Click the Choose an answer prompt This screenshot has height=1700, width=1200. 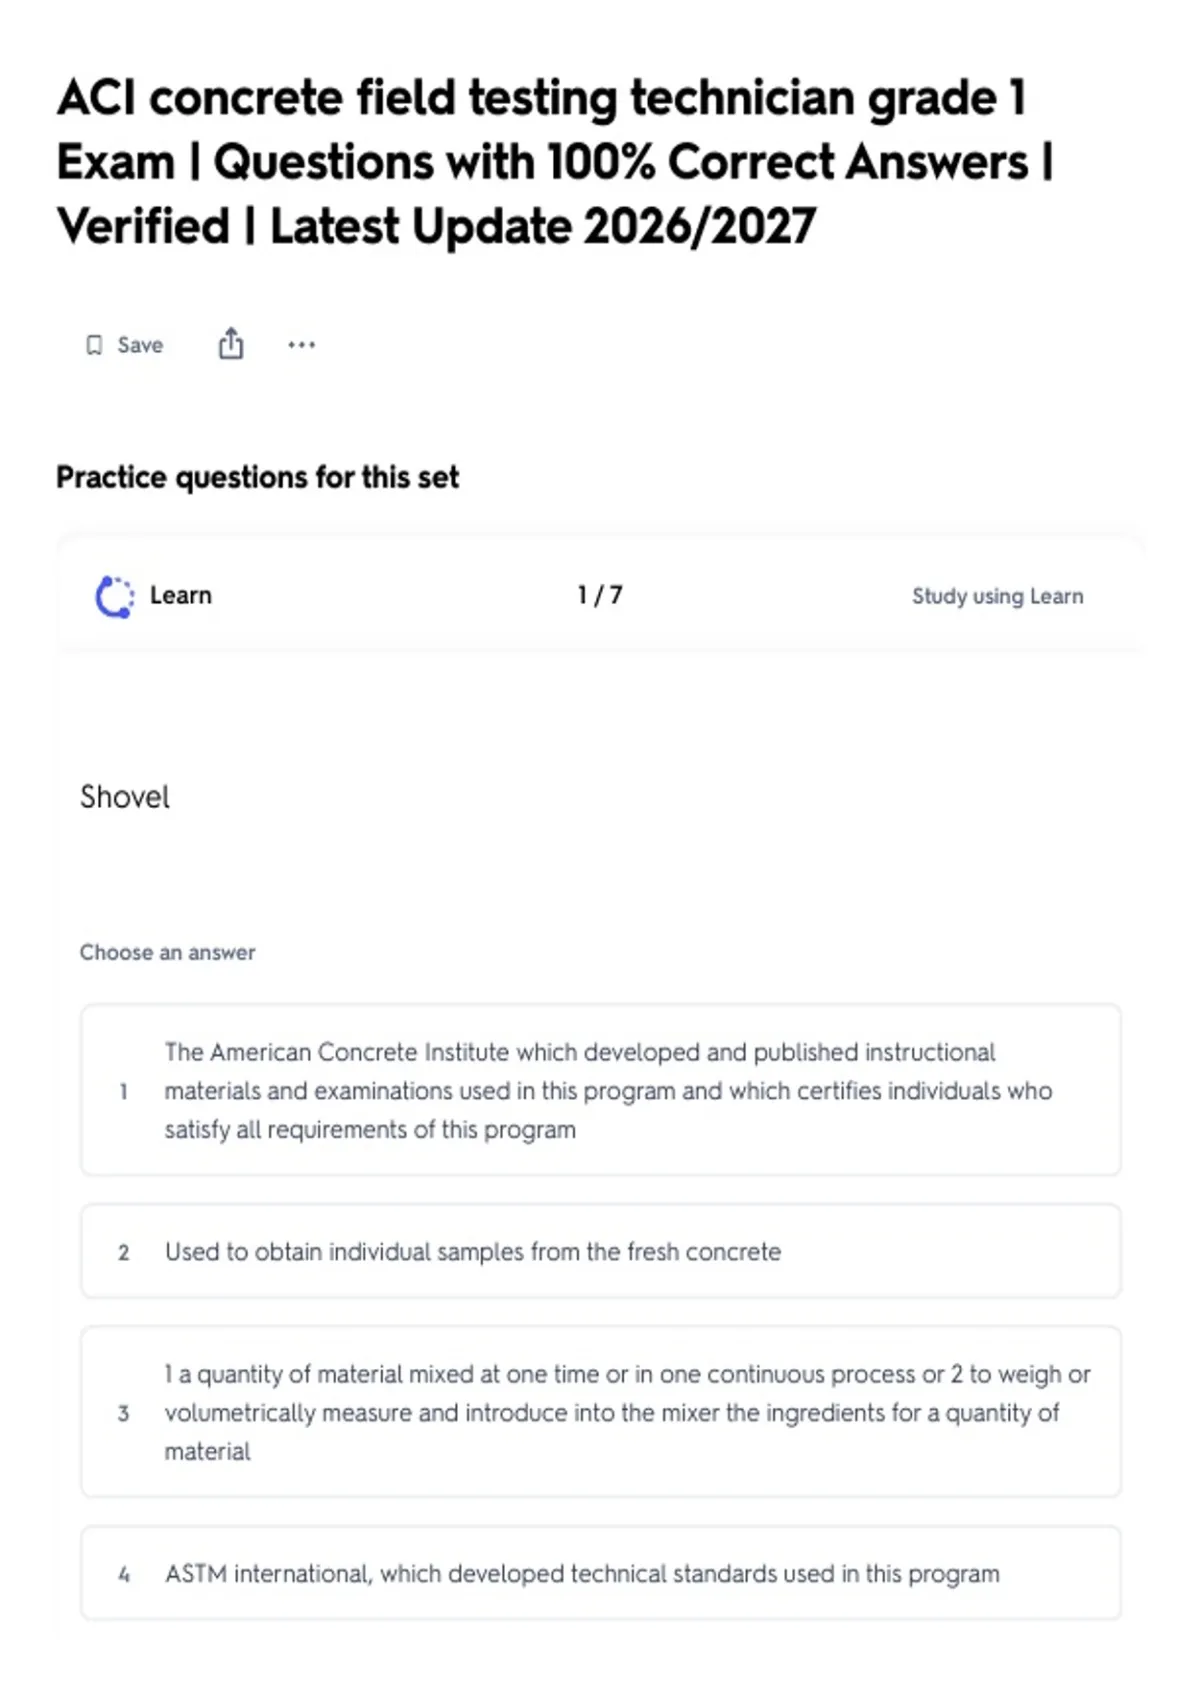point(168,952)
